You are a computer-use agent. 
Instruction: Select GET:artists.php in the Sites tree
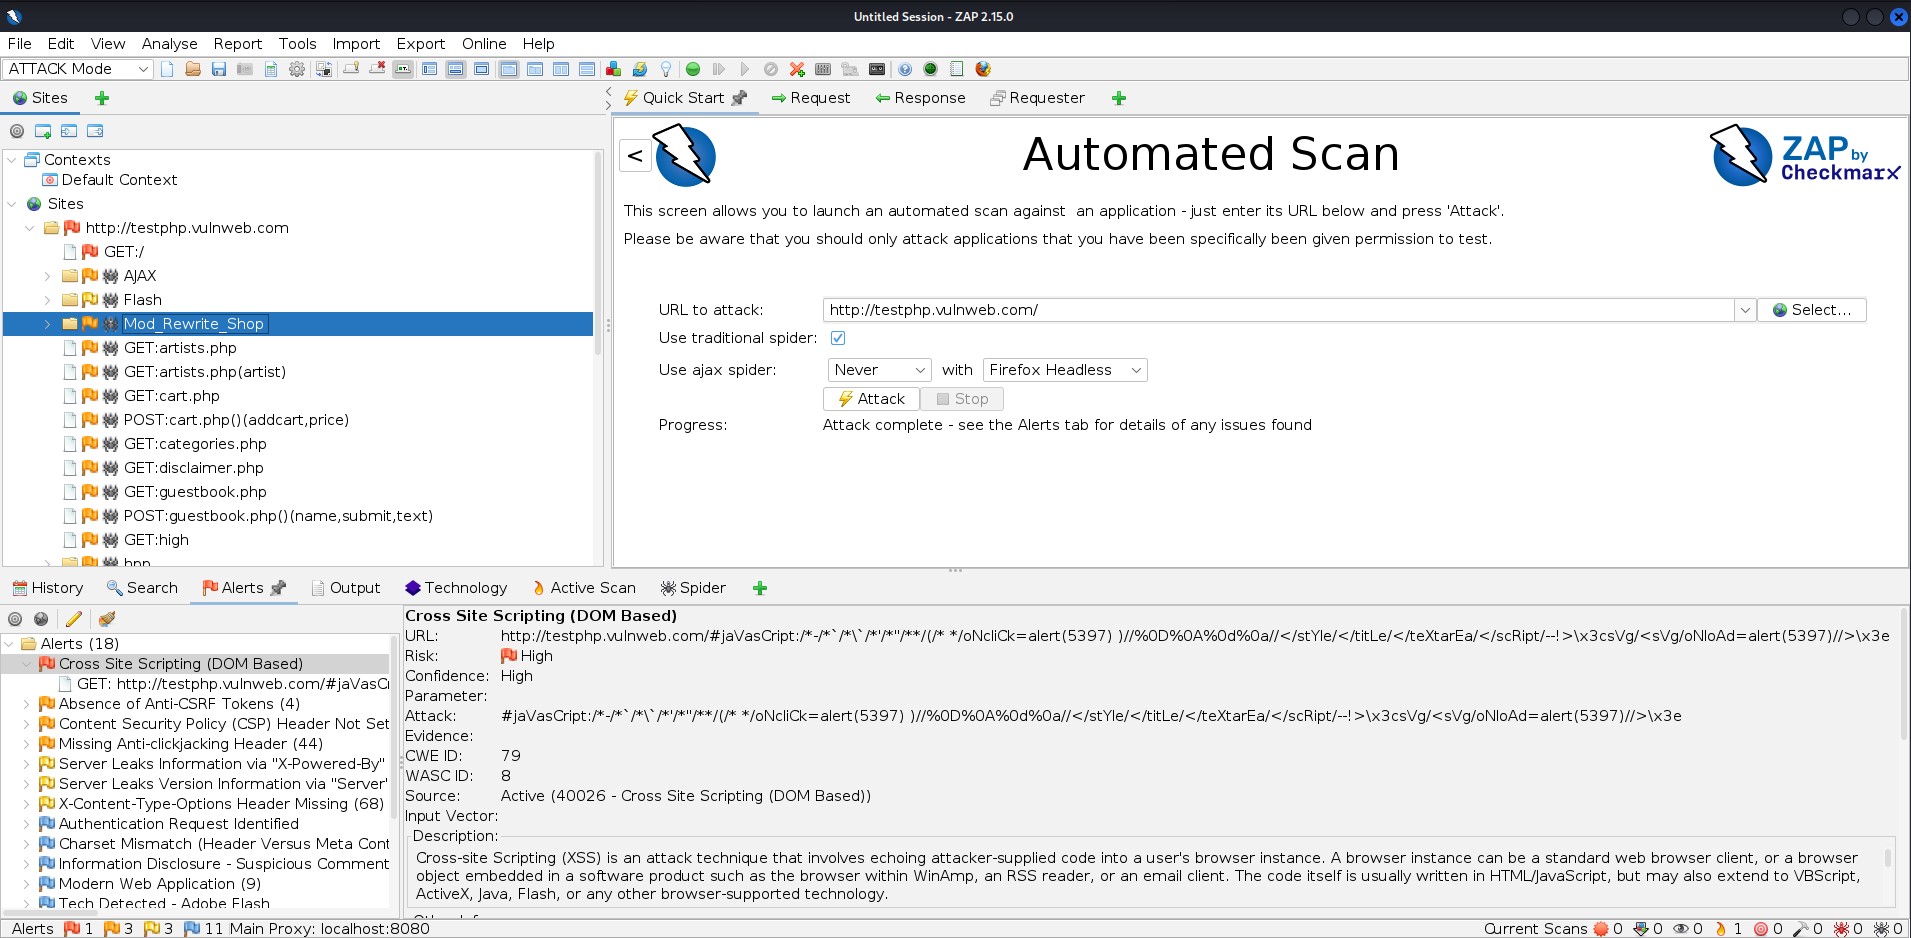[180, 348]
